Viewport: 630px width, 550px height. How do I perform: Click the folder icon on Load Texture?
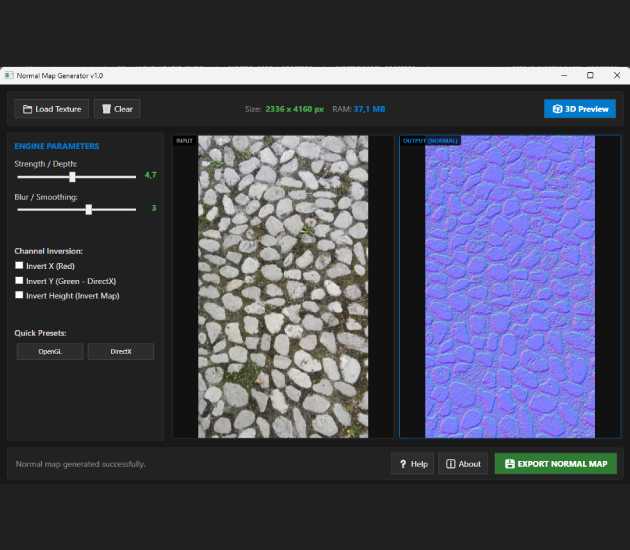coord(27,109)
